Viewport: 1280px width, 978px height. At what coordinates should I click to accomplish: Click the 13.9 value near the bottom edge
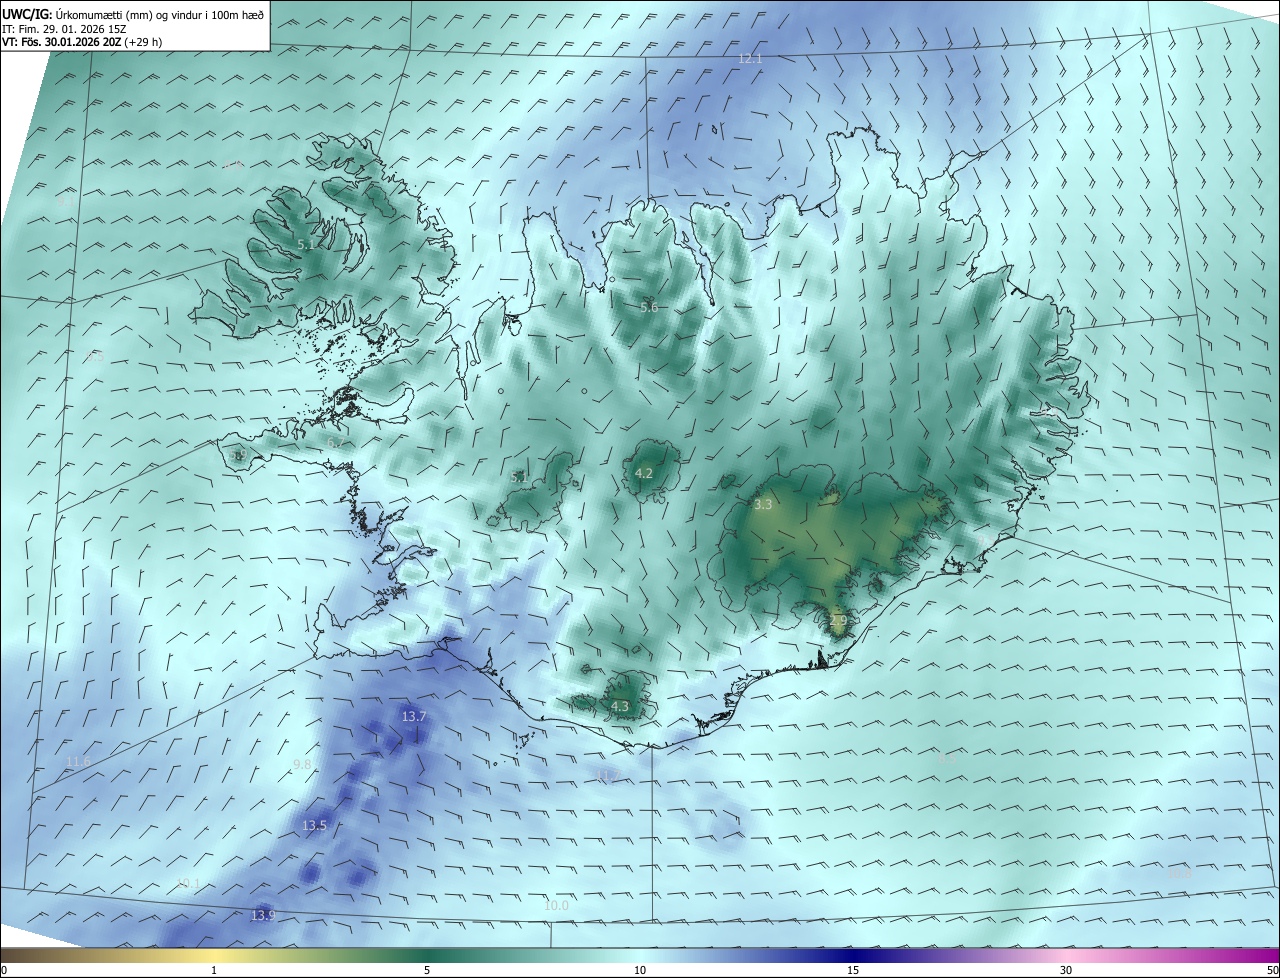[x=263, y=915]
